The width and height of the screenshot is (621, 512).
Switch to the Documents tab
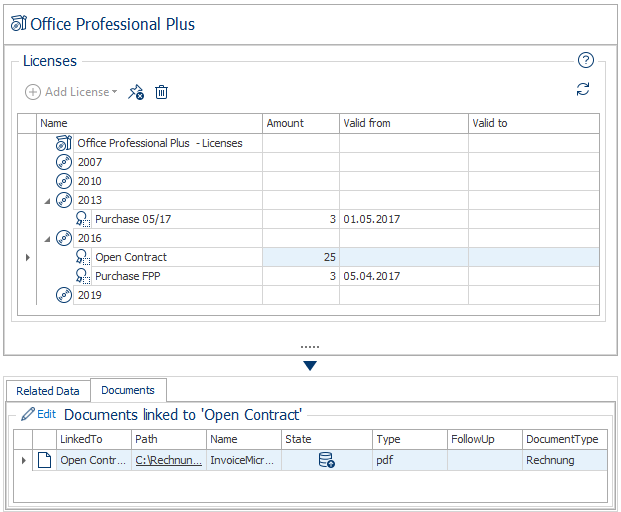pos(128,390)
